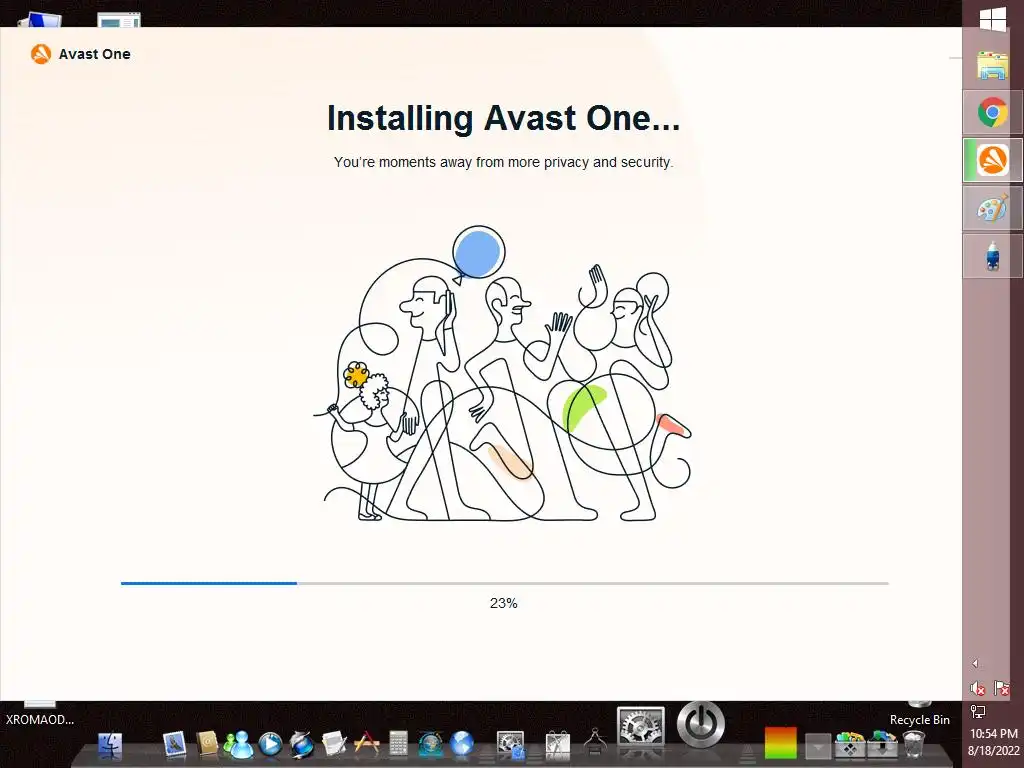
Task: Open the Mail stamp icon in the dock
Action: click(x=174, y=744)
